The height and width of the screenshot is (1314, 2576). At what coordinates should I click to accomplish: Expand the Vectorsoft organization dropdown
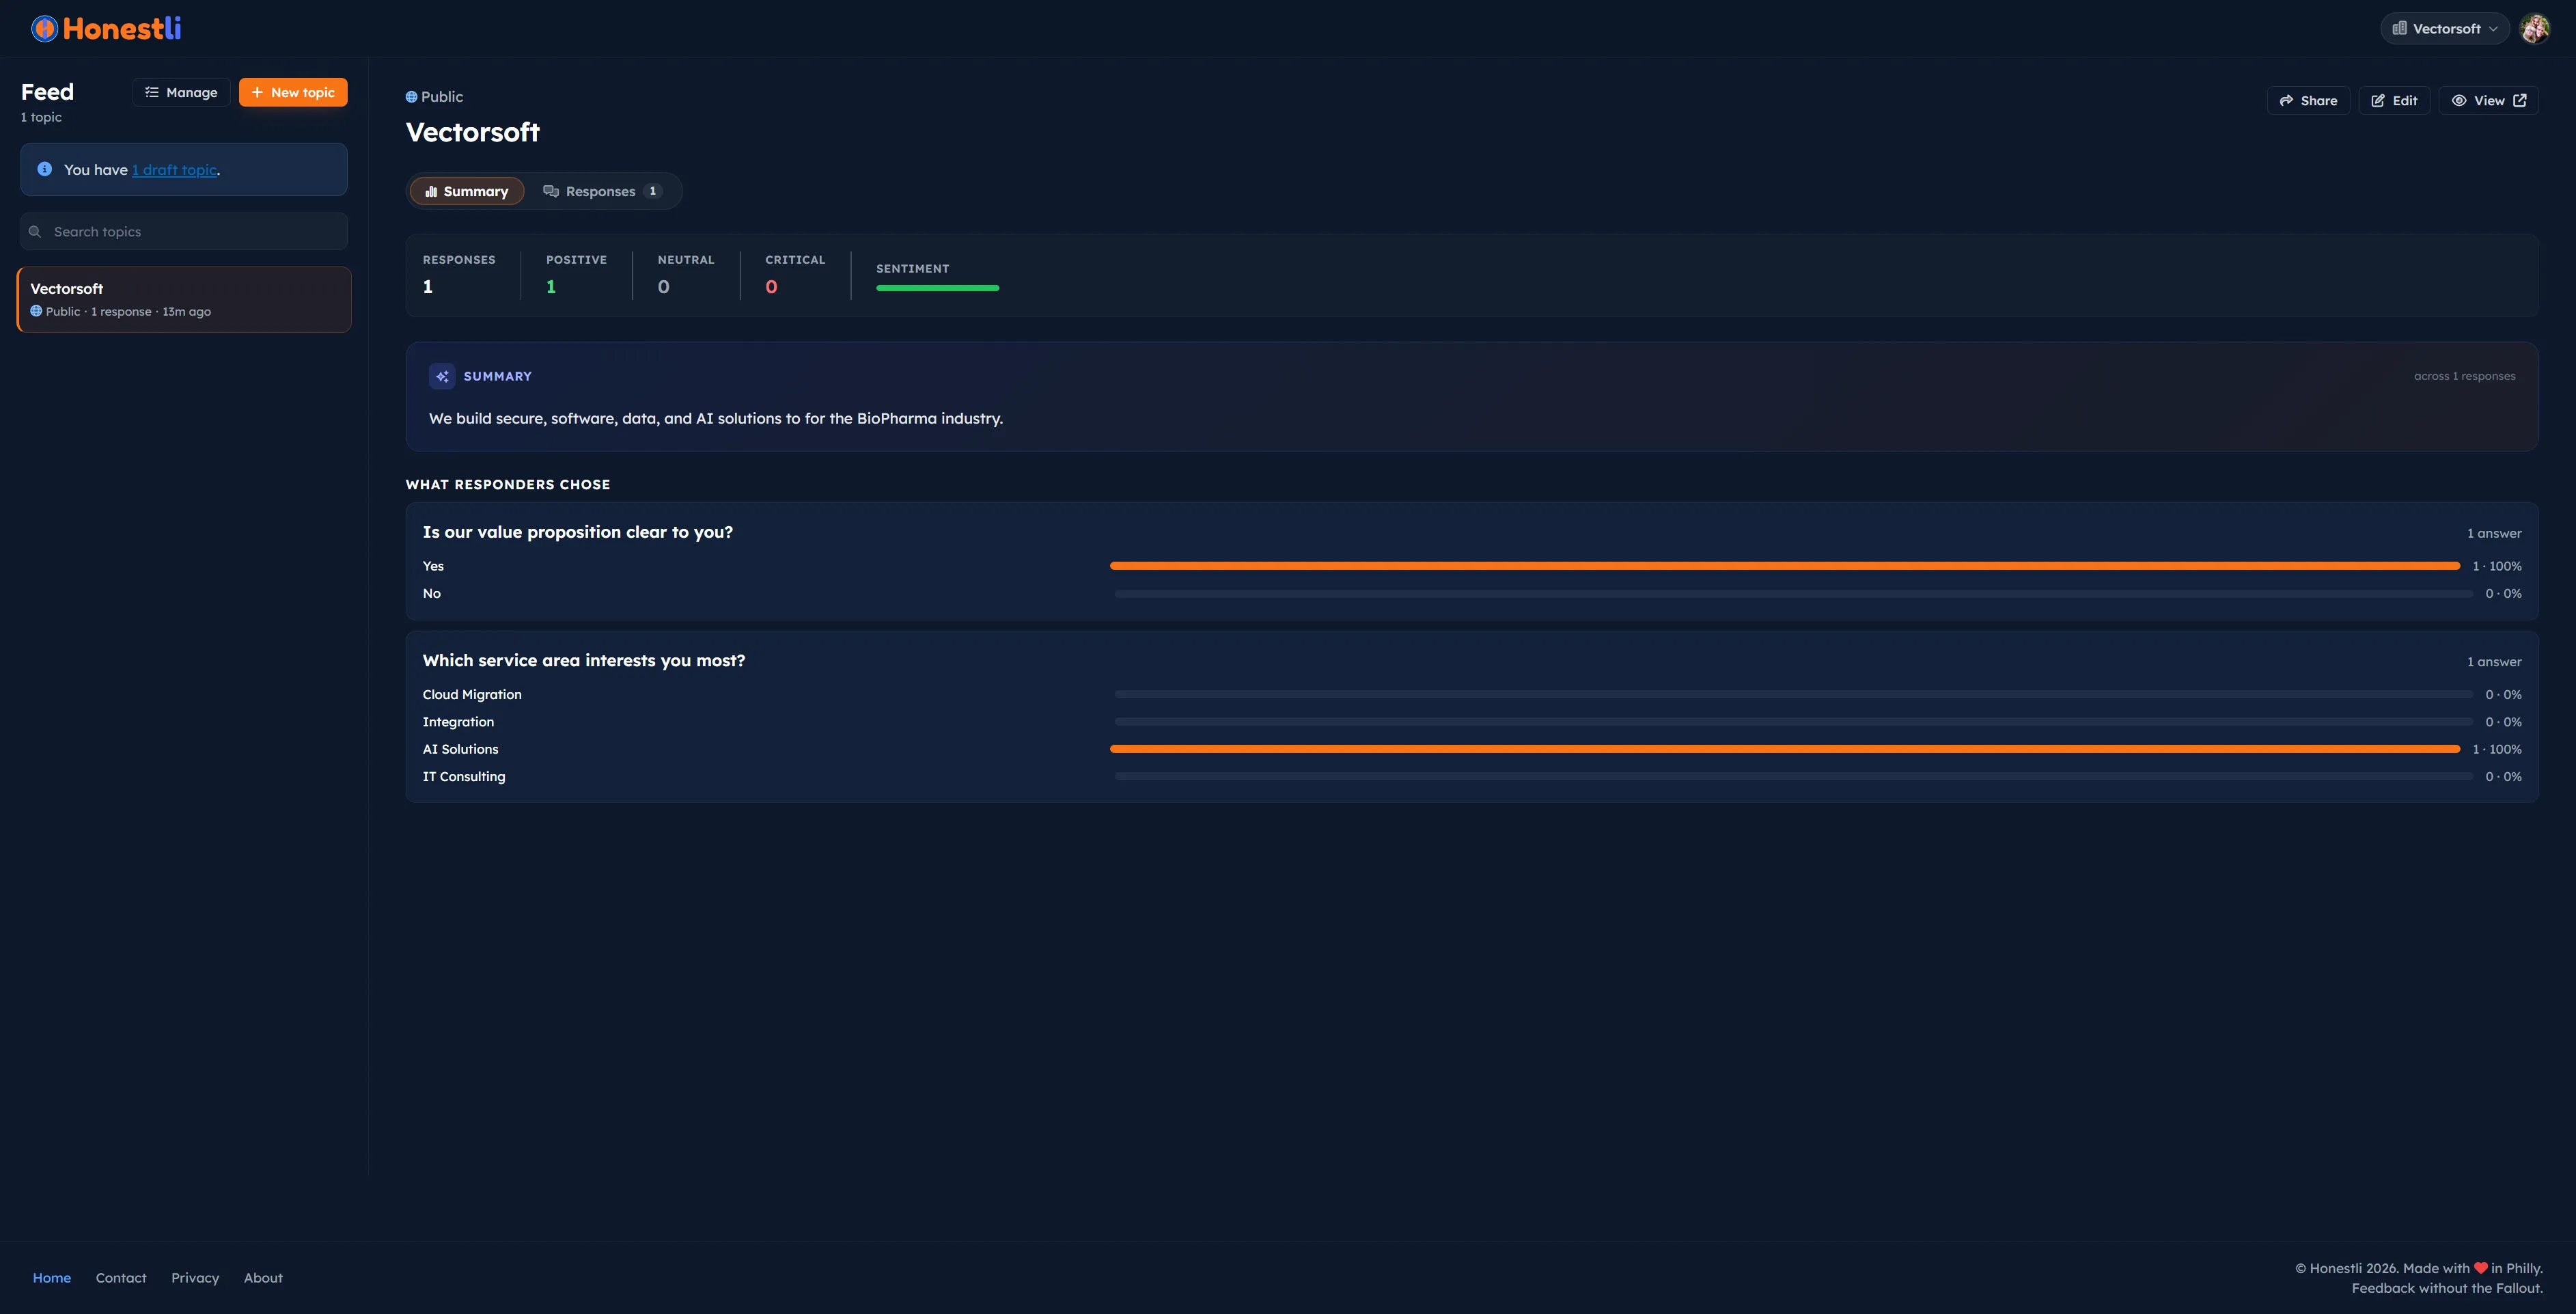click(x=2445, y=29)
